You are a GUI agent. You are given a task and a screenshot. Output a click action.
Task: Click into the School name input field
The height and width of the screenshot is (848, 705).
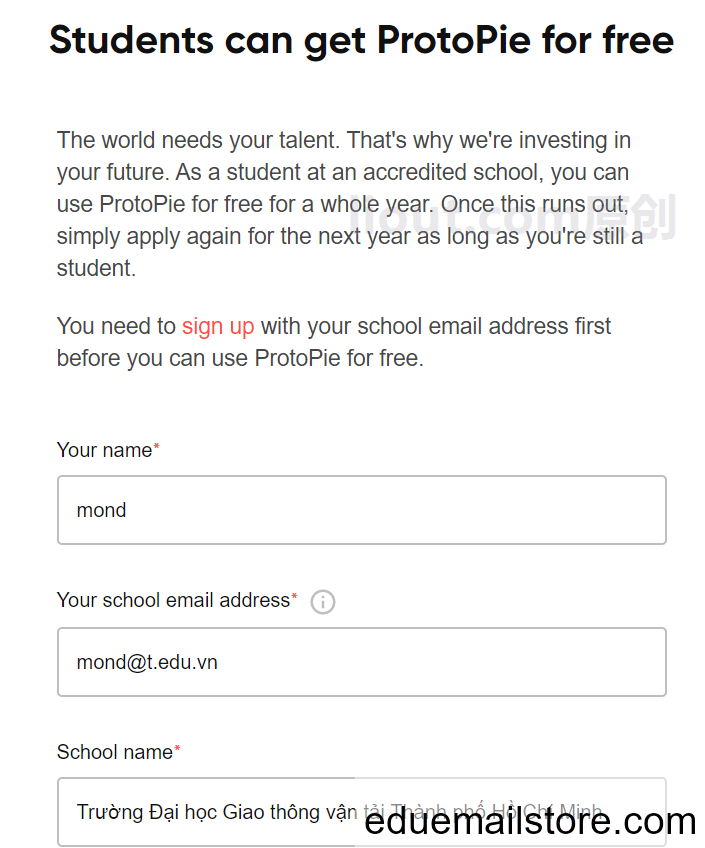pos(362,812)
